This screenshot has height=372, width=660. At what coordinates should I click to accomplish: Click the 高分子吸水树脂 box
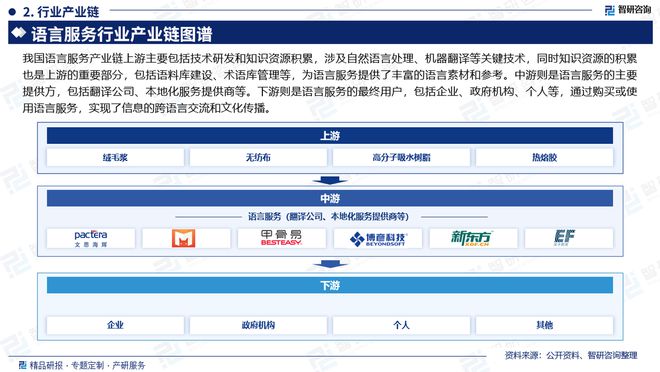(x=401, y=158)
